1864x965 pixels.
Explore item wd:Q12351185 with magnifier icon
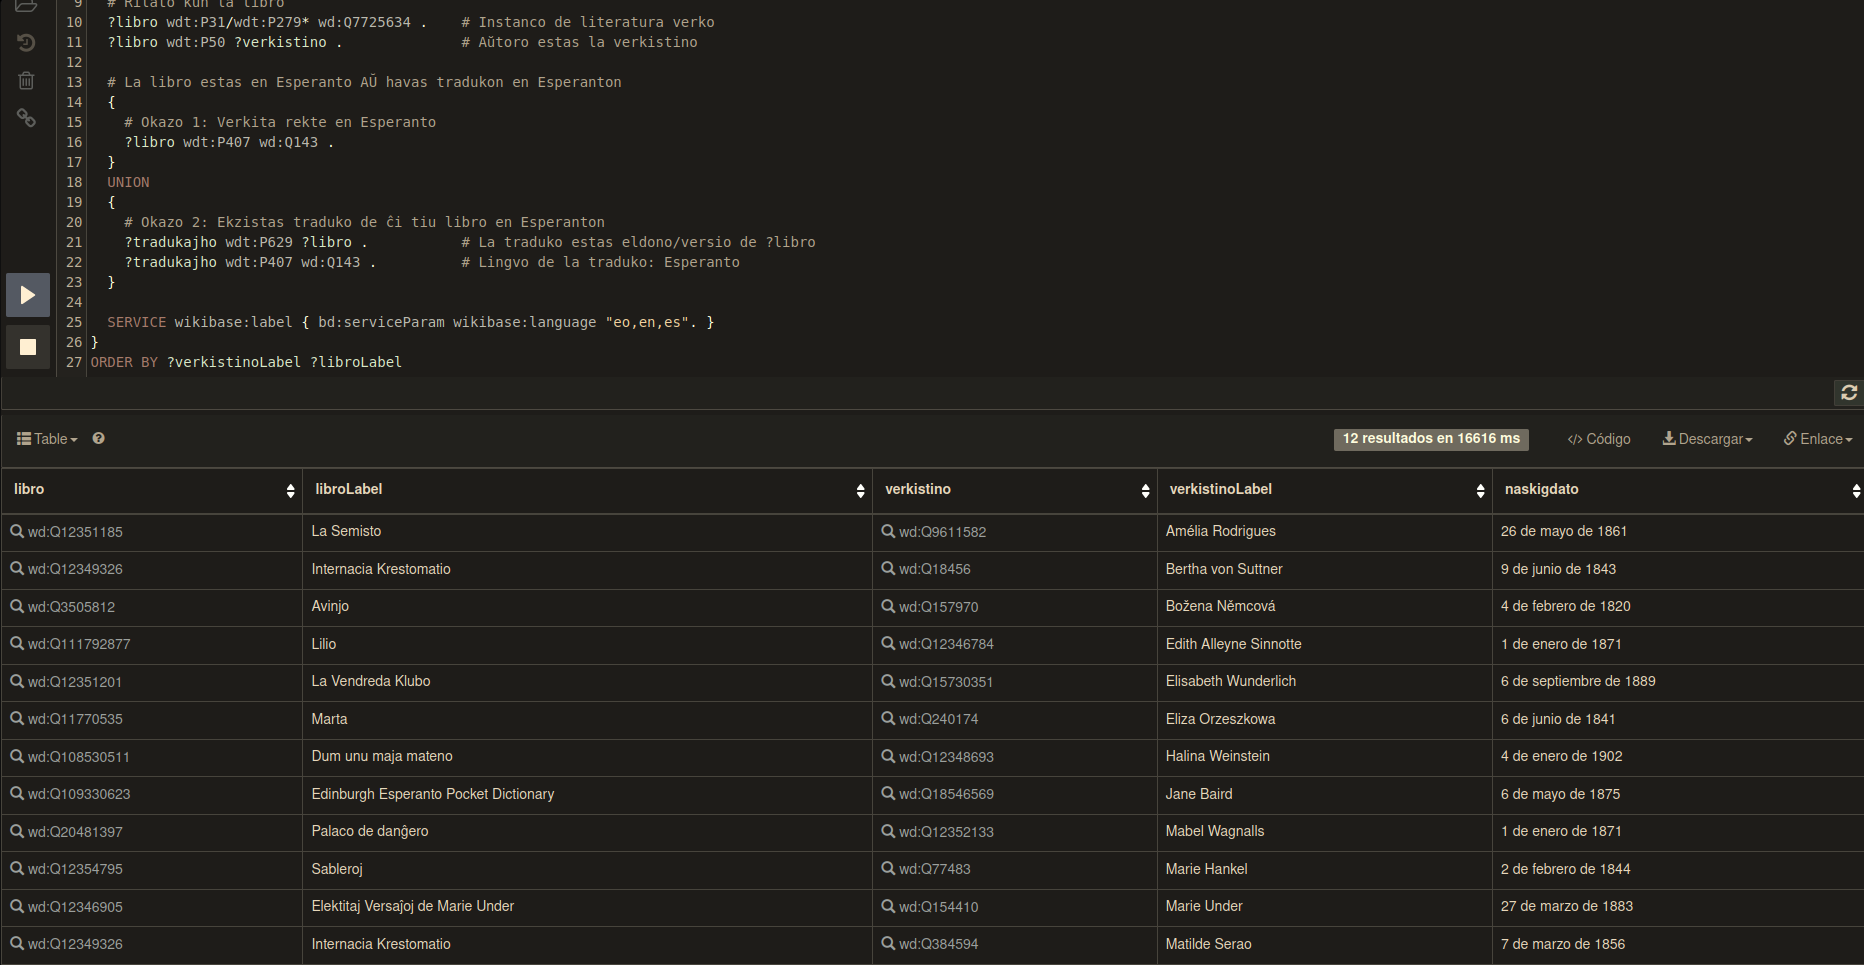click(17, 531)
